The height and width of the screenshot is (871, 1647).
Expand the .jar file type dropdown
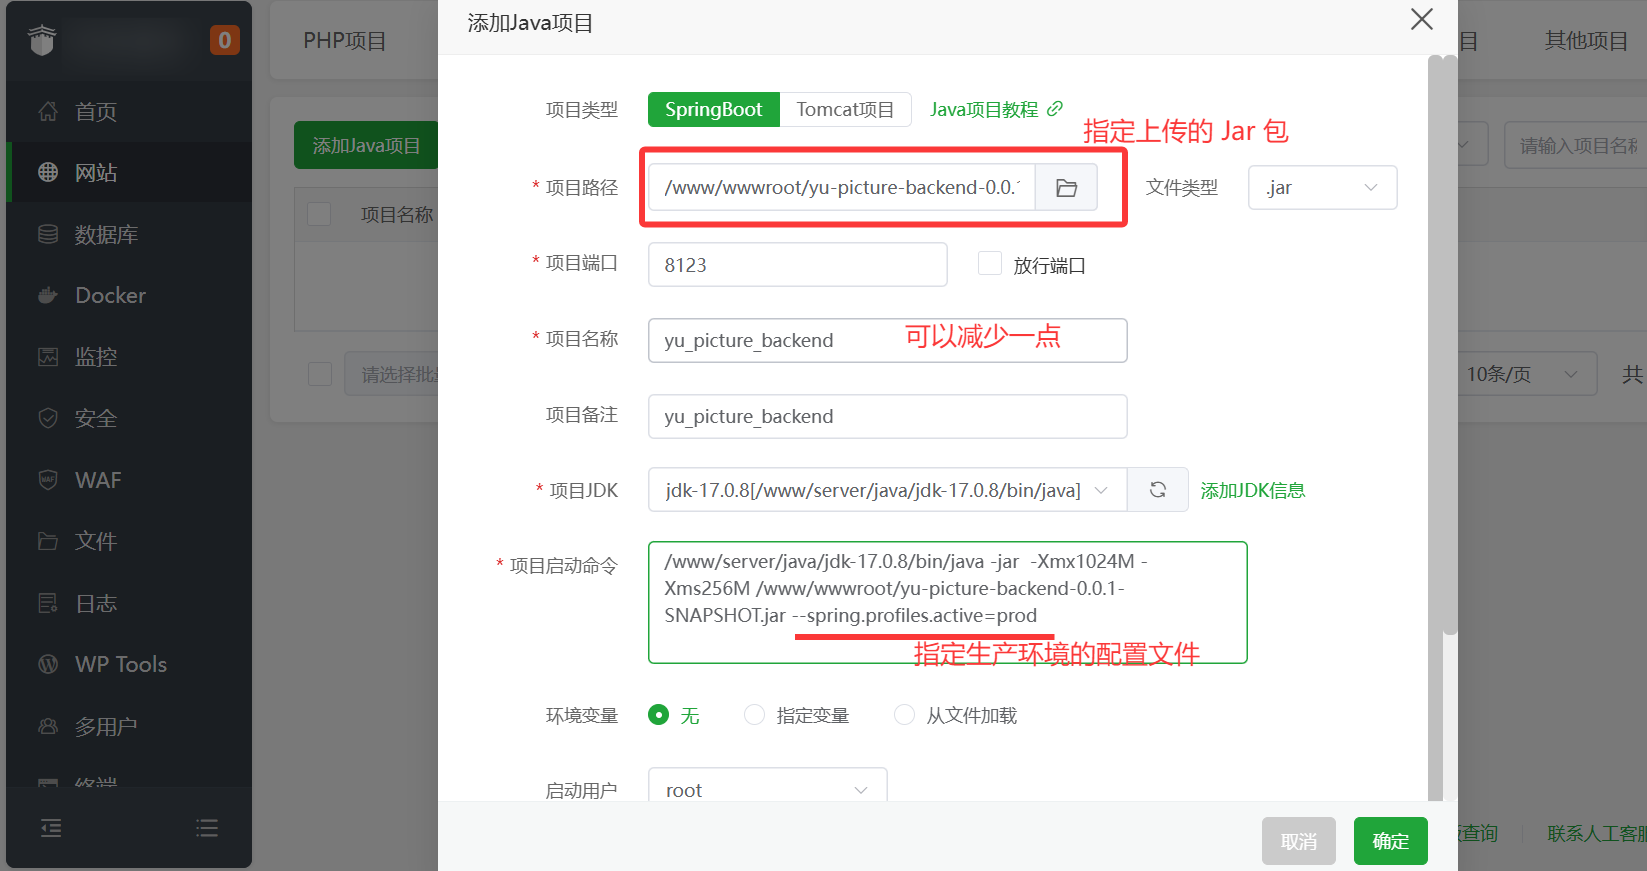(1322, 188)
